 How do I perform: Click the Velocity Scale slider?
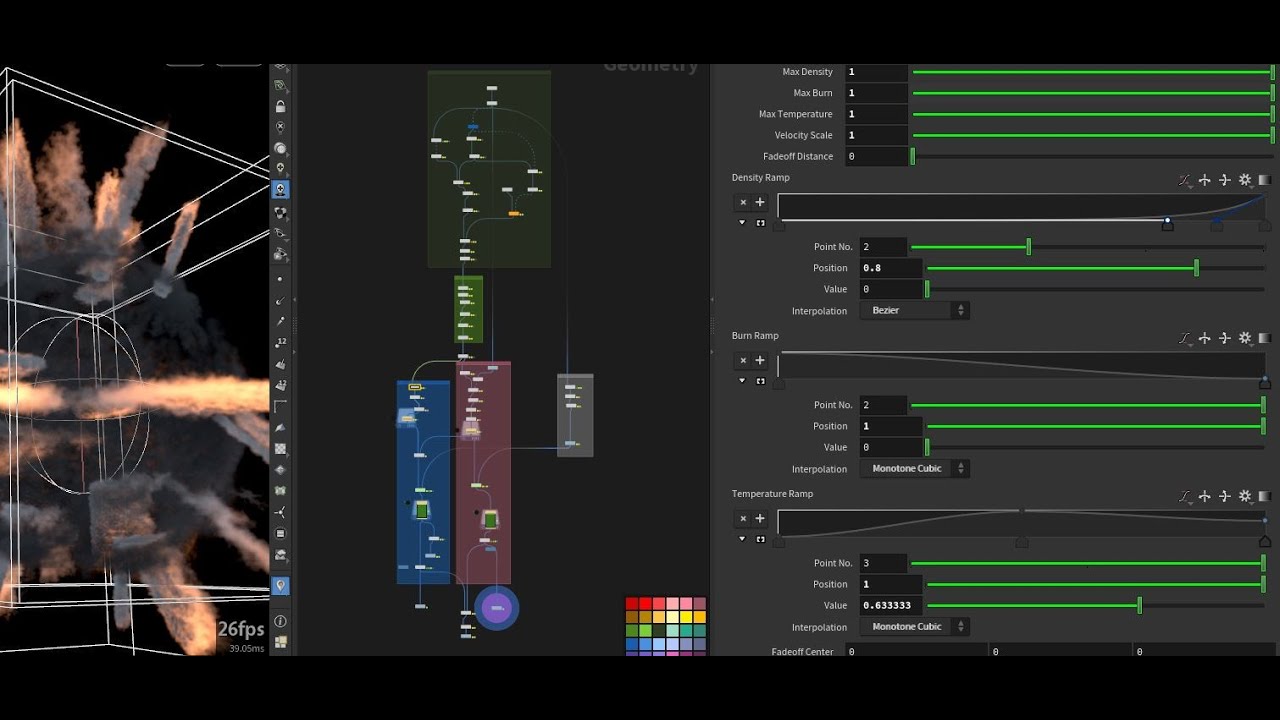point(1093,135)
